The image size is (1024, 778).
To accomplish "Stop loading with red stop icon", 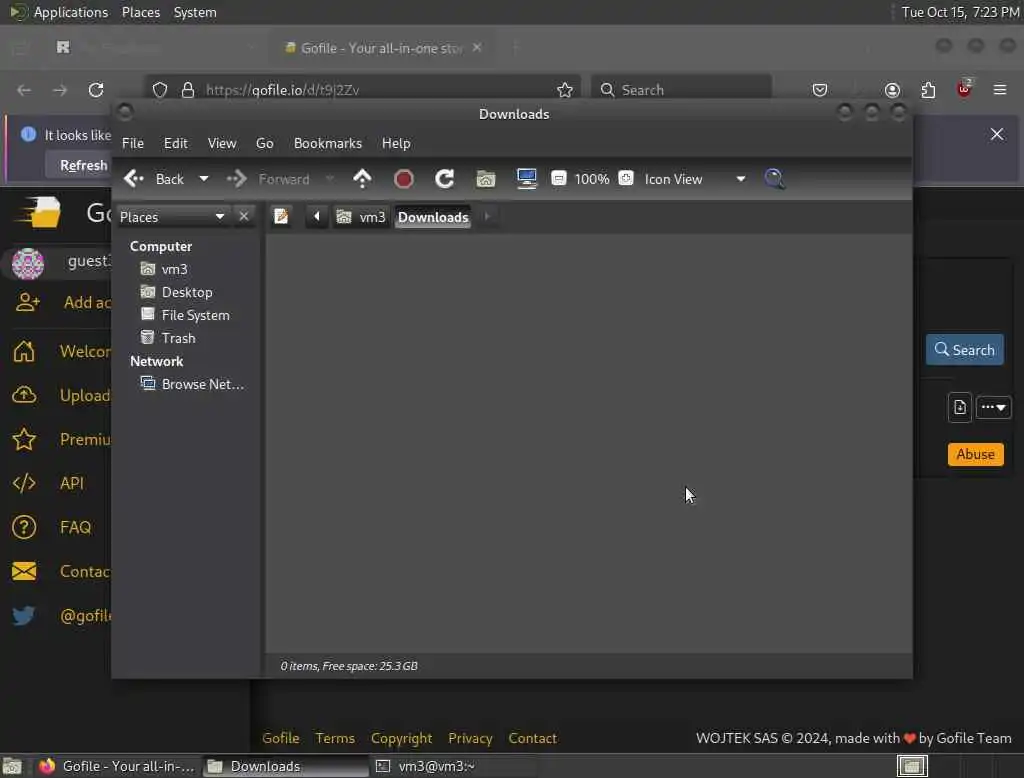I will click(404, 178).
